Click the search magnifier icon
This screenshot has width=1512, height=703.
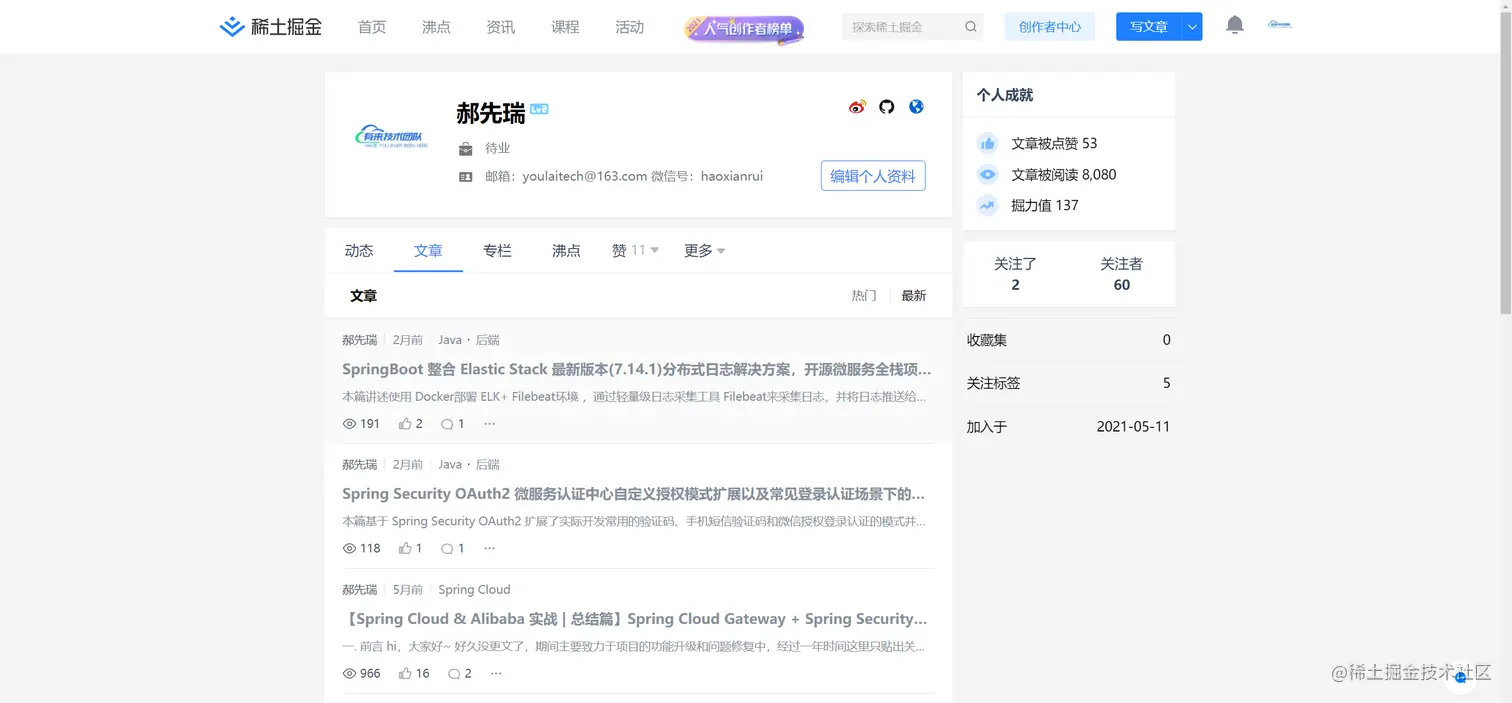tap(970, 27)
